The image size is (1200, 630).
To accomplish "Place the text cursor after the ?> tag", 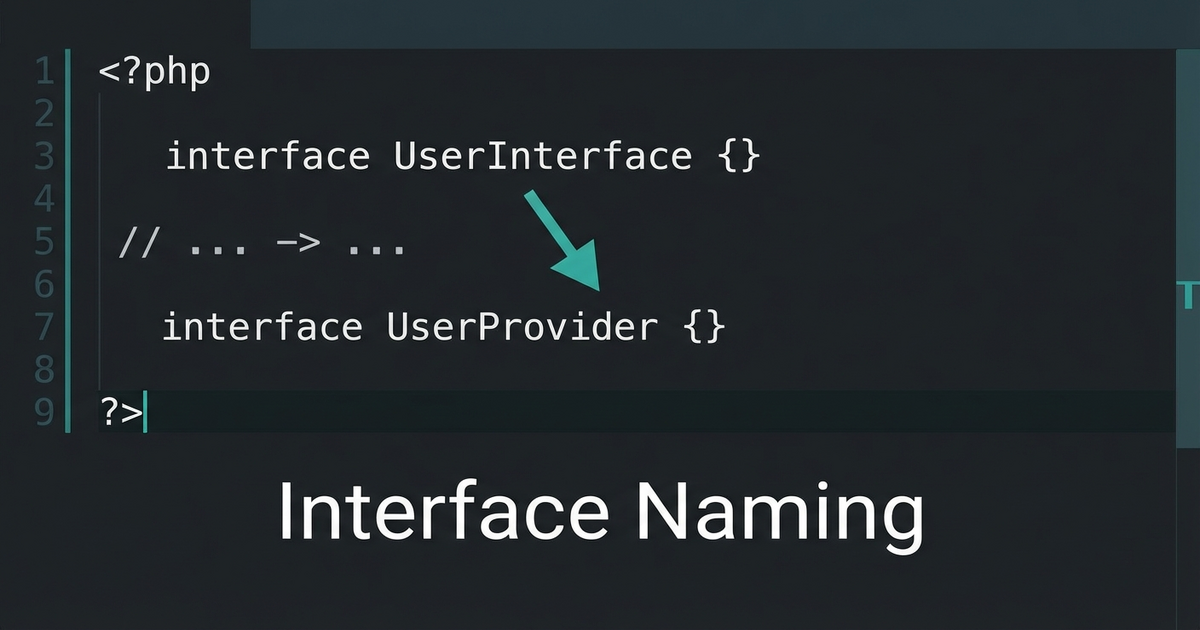I will [145, 411].
